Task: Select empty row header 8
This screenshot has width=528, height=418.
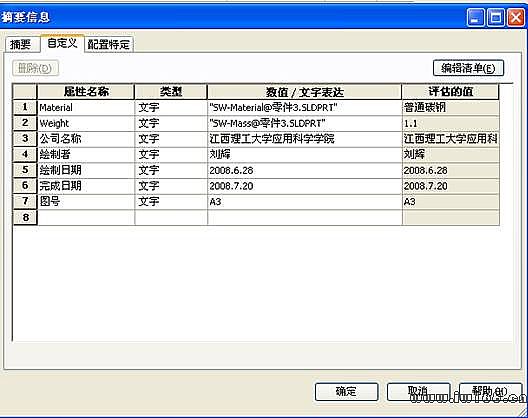Action: (x=25, y=217)
